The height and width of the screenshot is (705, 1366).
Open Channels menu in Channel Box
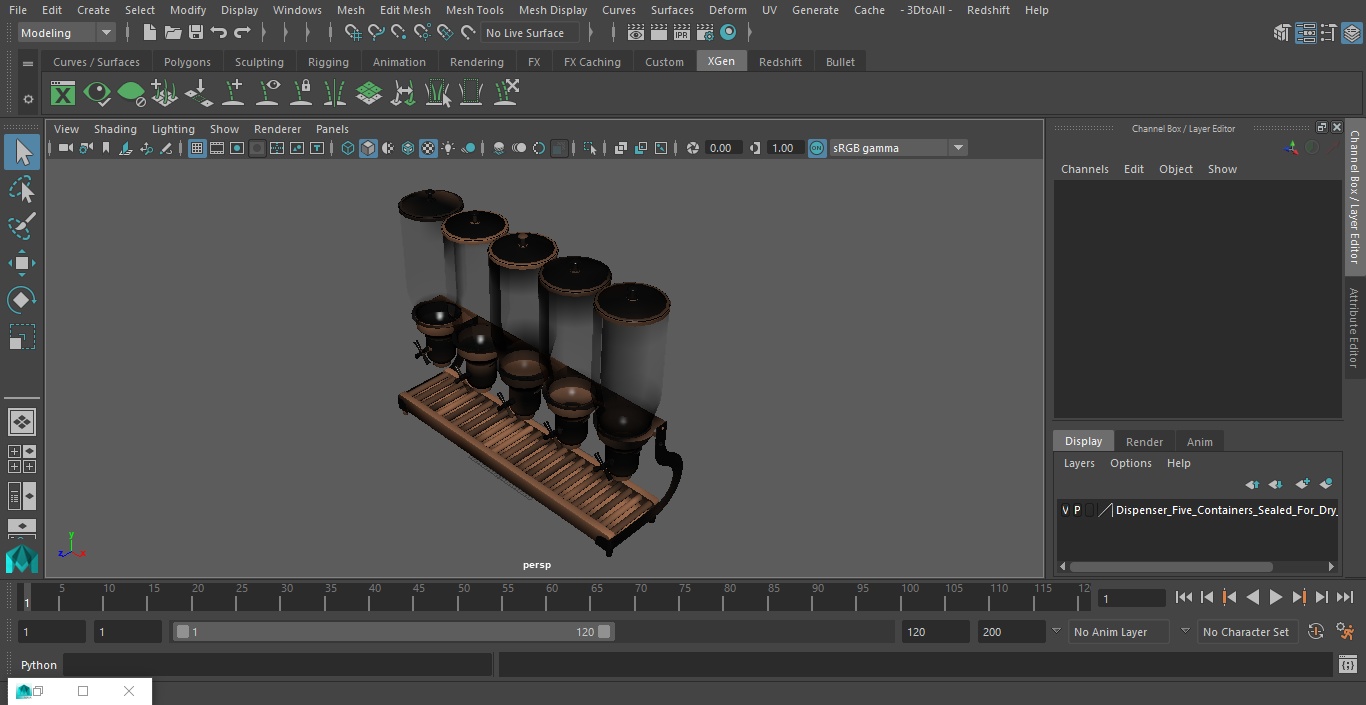pos(1084,169)
